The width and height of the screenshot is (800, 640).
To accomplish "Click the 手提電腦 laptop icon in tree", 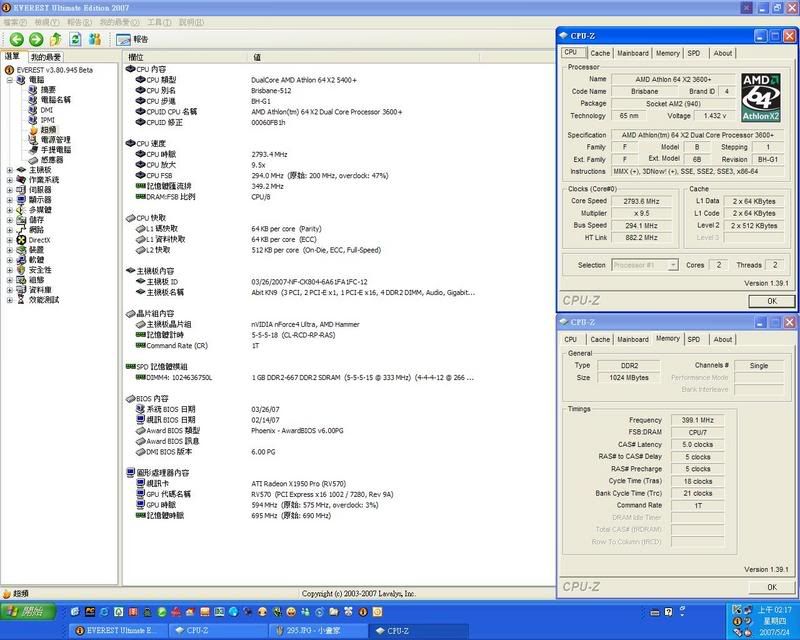I will [33, 150].
